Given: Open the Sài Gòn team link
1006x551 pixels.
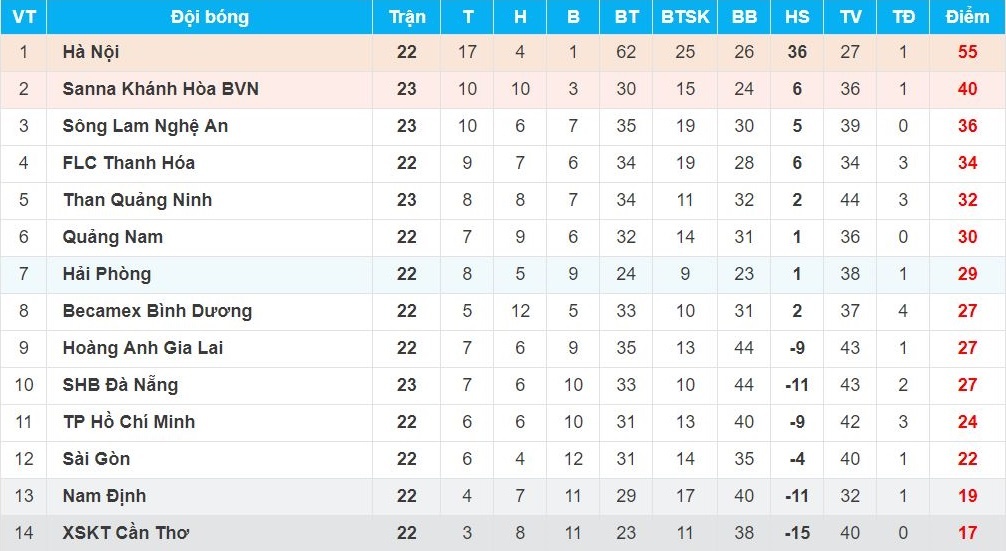Looking at the screenshot, I should click(96, 459).
